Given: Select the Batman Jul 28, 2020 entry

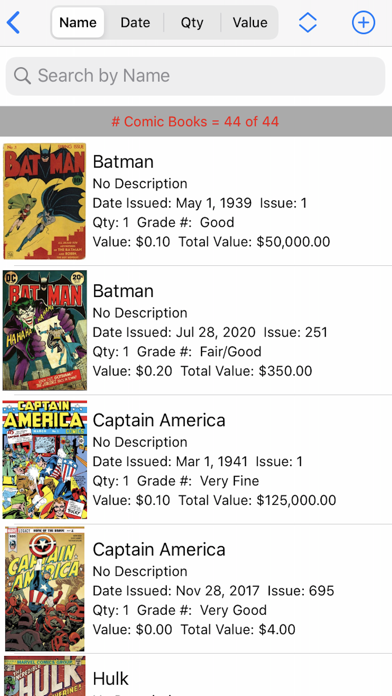Looking at the screenshot, I should pos(196,330).
